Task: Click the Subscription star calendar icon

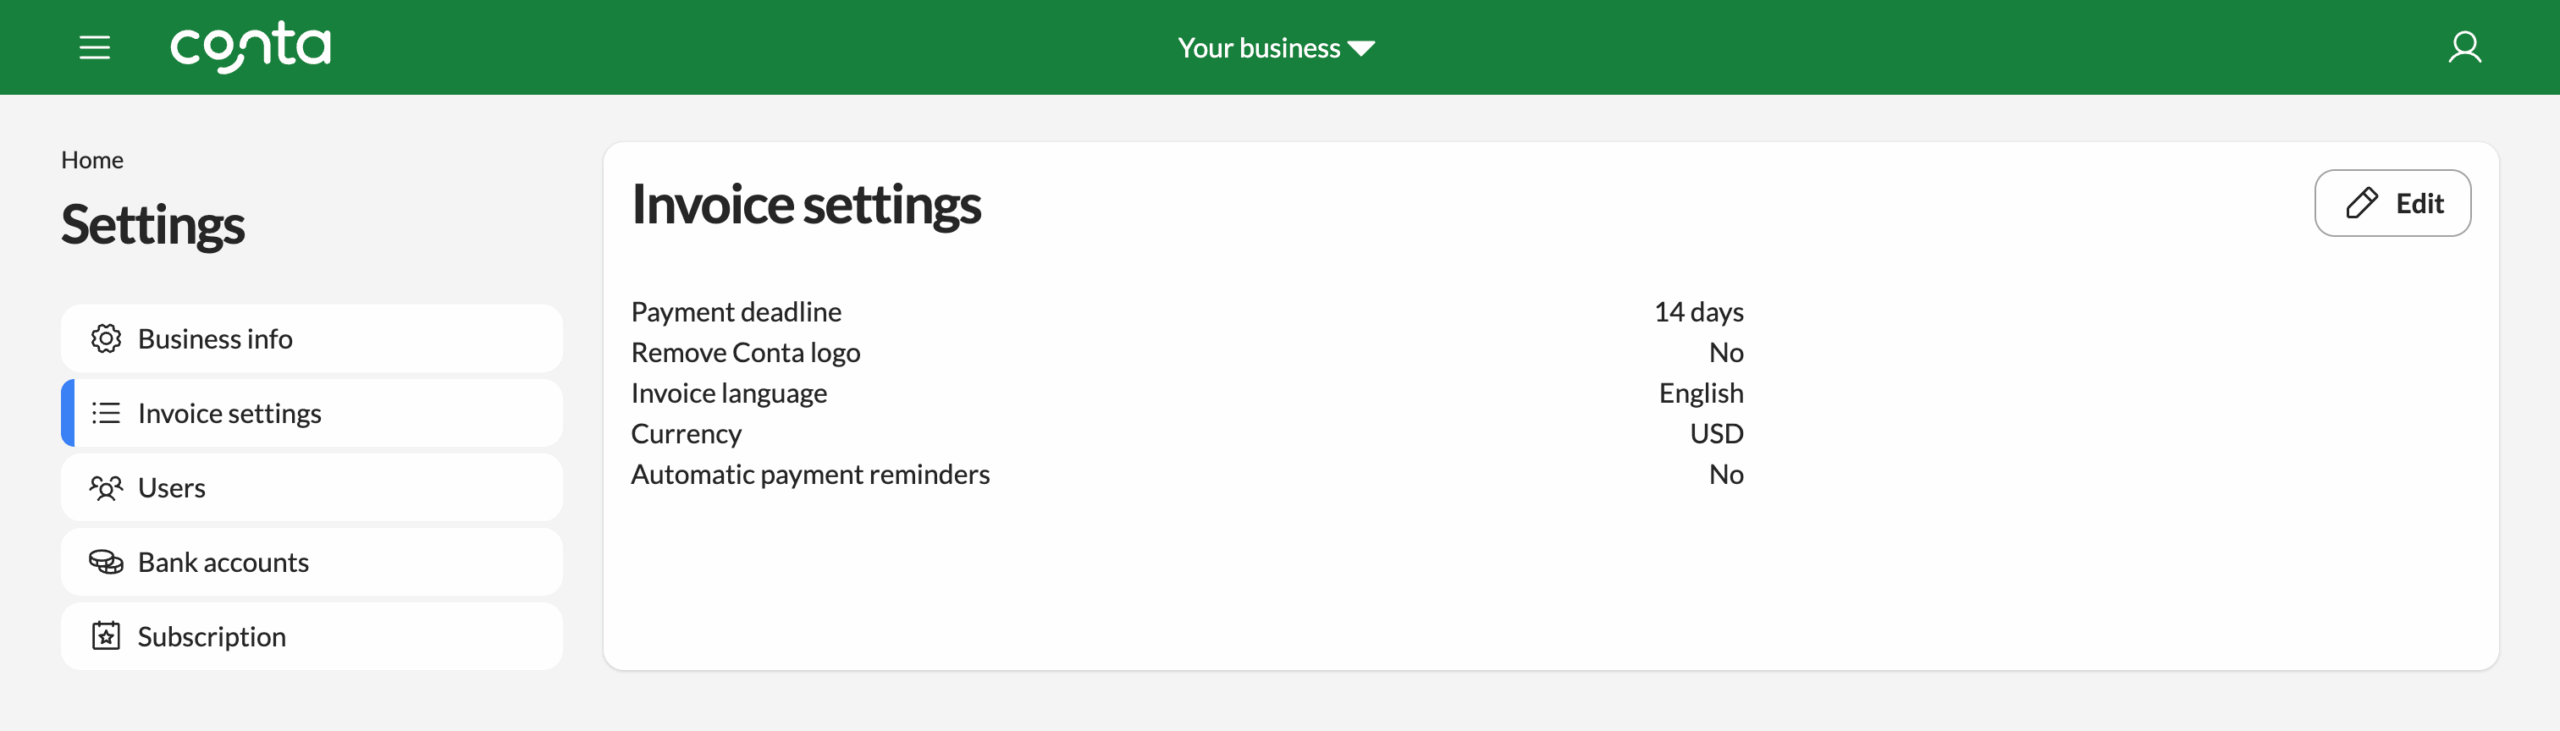Action: (x=106, y=636)
